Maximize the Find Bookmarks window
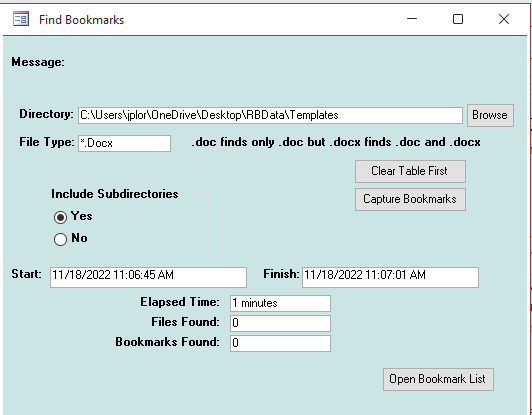Image resolution: width=532 pixels, height=415 pixels. pyautogui.click(x=458, y=19)
